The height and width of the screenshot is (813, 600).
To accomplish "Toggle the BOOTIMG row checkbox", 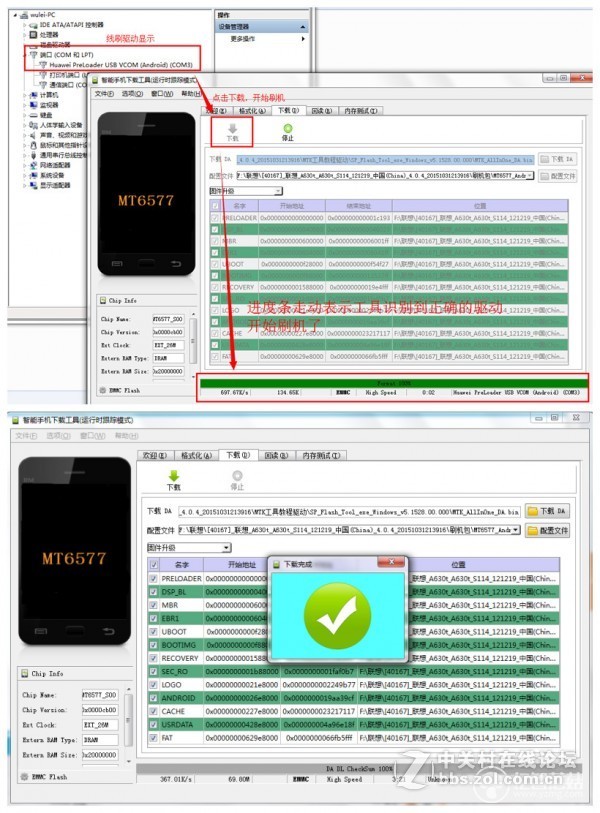I will [154, 644].
